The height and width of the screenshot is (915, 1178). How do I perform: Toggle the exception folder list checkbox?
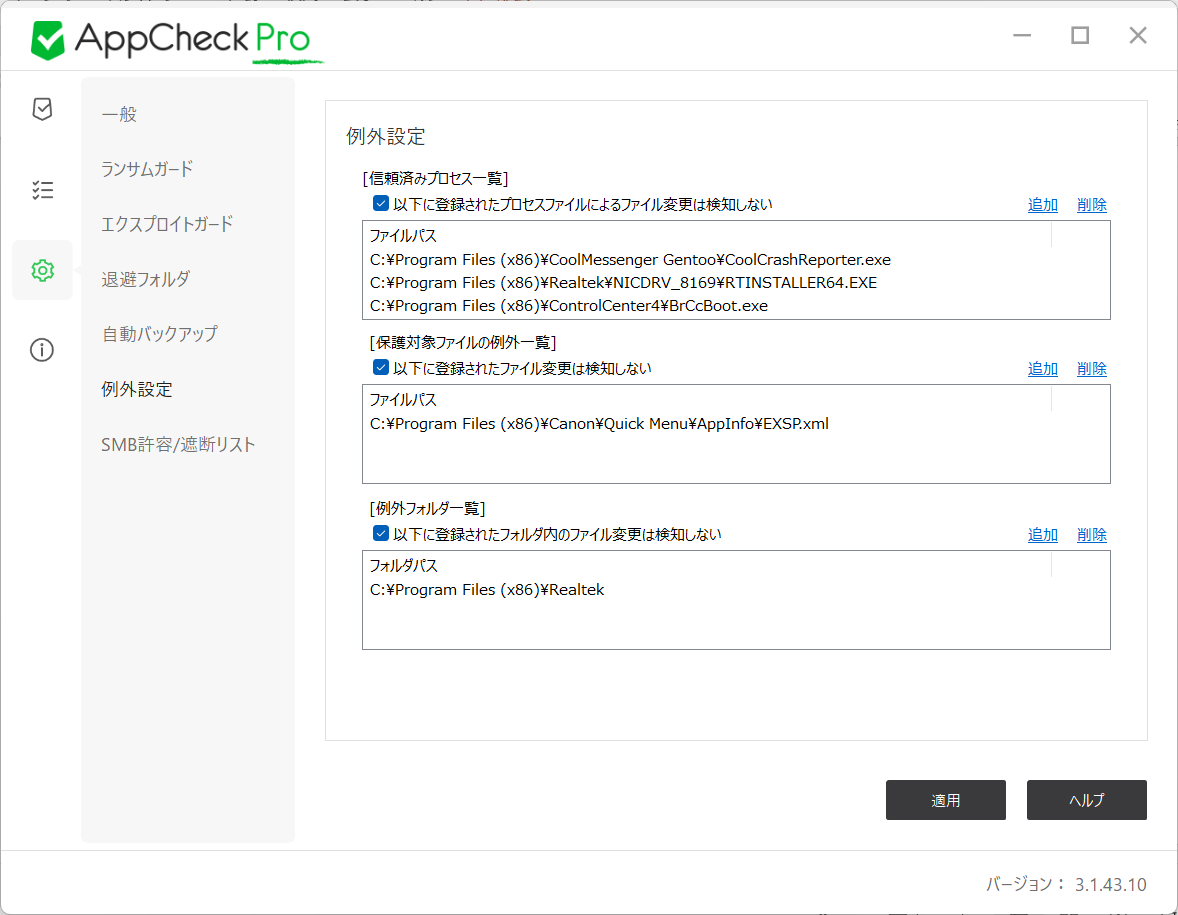point(381,534)
